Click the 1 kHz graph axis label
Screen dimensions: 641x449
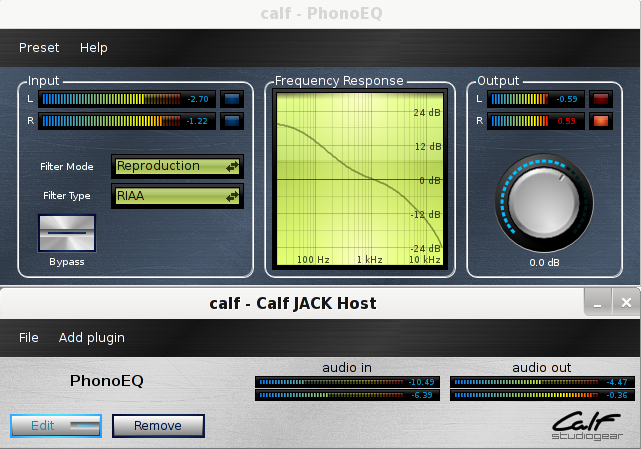370,260
